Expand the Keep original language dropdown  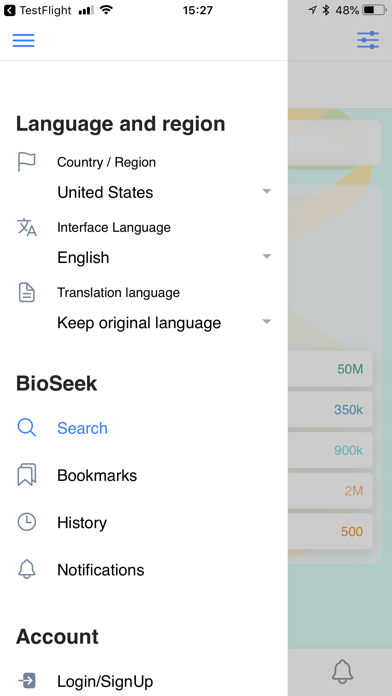(164, 323)
